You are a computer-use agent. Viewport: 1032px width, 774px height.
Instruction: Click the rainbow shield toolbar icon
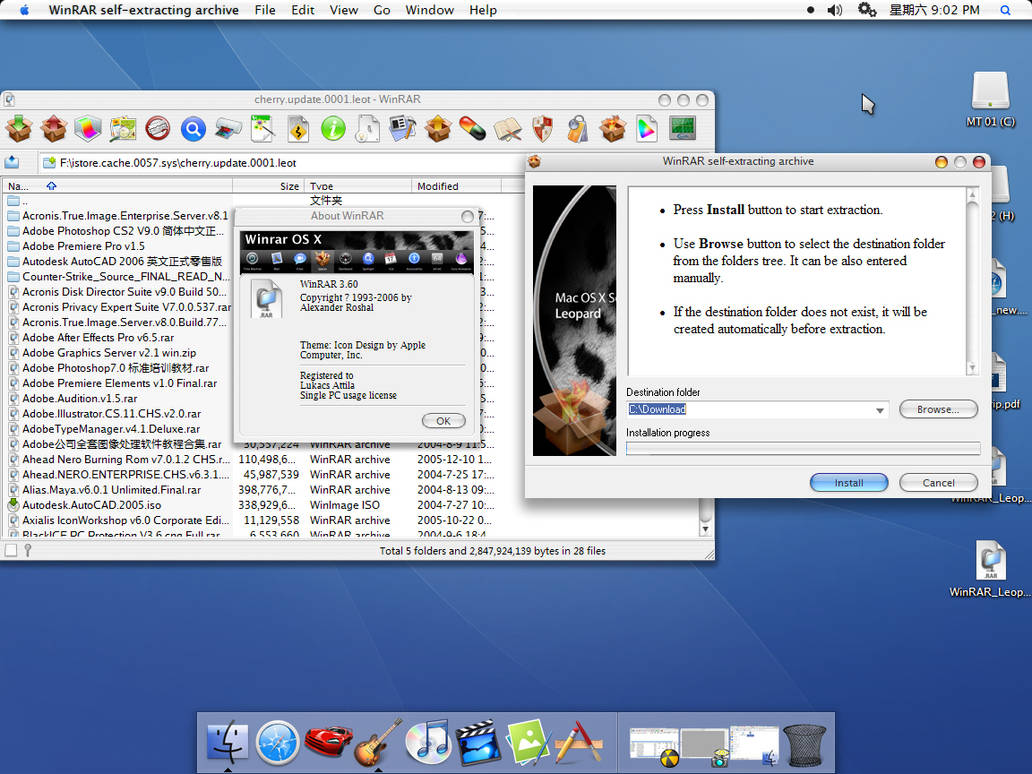(x=88, y=128)
